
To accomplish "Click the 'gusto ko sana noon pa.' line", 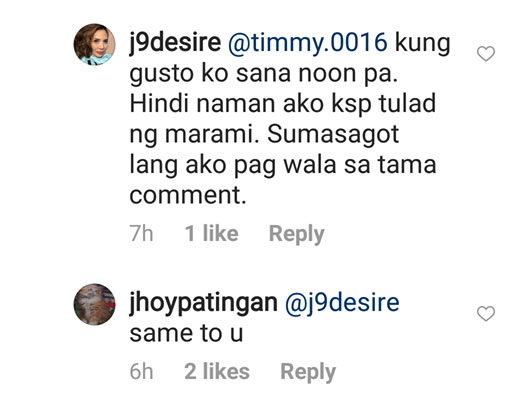I will click(264, 74).
